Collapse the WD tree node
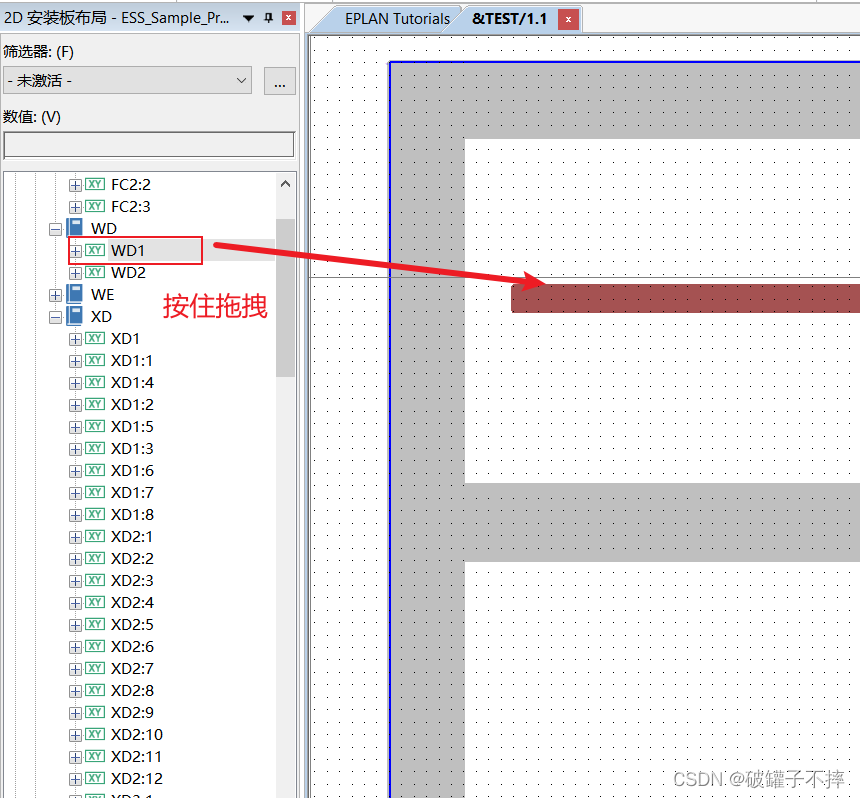This screenshot has width=860, height=798. tap(55, 229)
